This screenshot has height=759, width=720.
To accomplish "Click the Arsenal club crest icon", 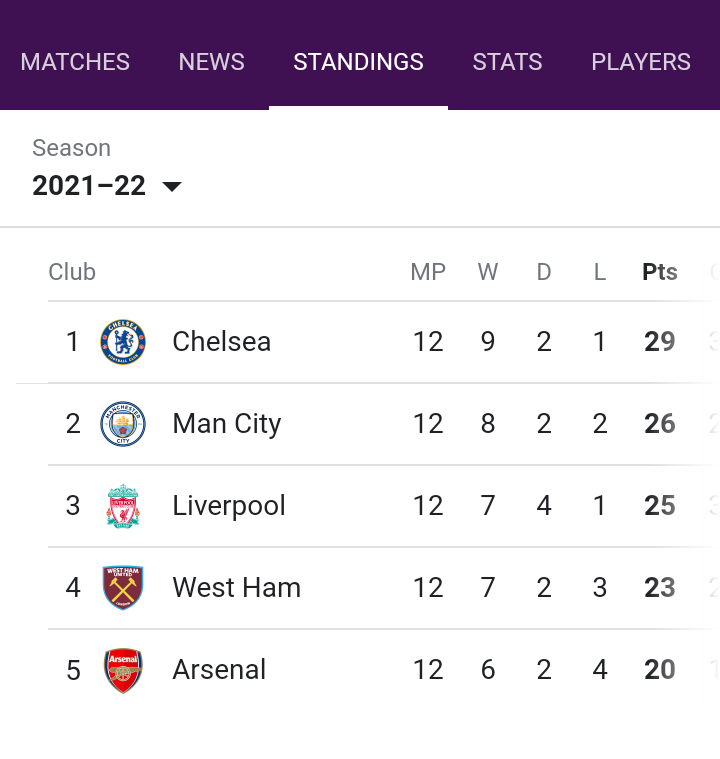I will pyautogui.click(x=123, y=670).
